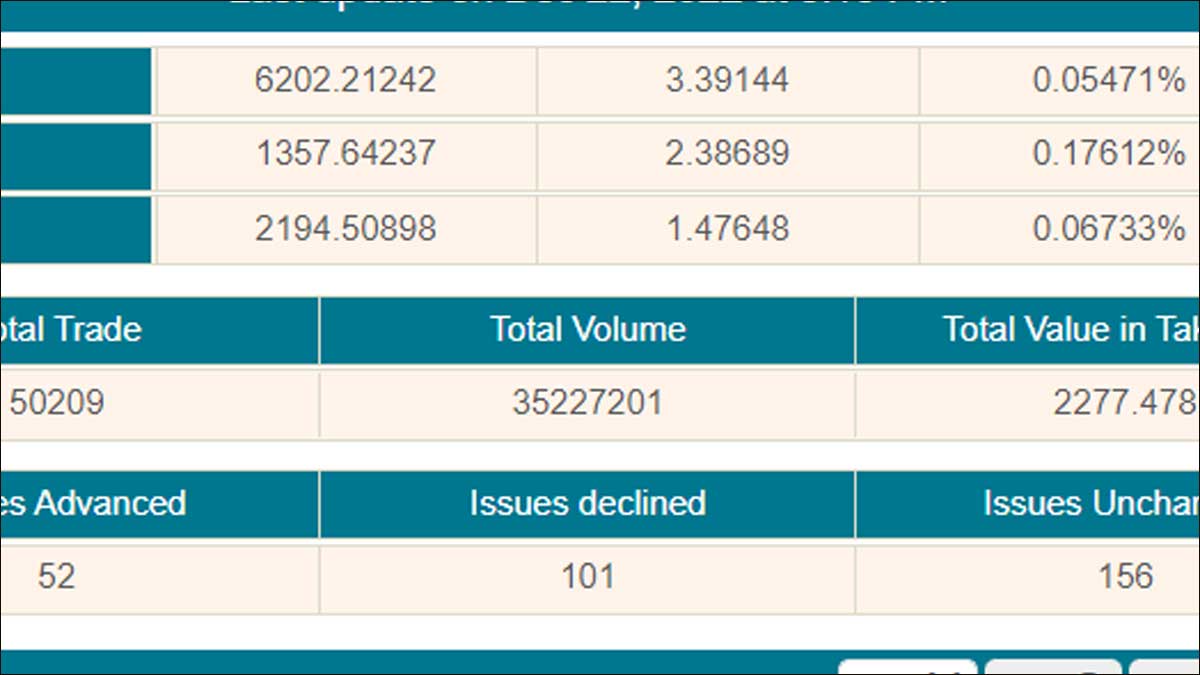This screenshot has height=675, width=1200.
Task: Click the index value 2194.50898
Action: coord(345,229)
